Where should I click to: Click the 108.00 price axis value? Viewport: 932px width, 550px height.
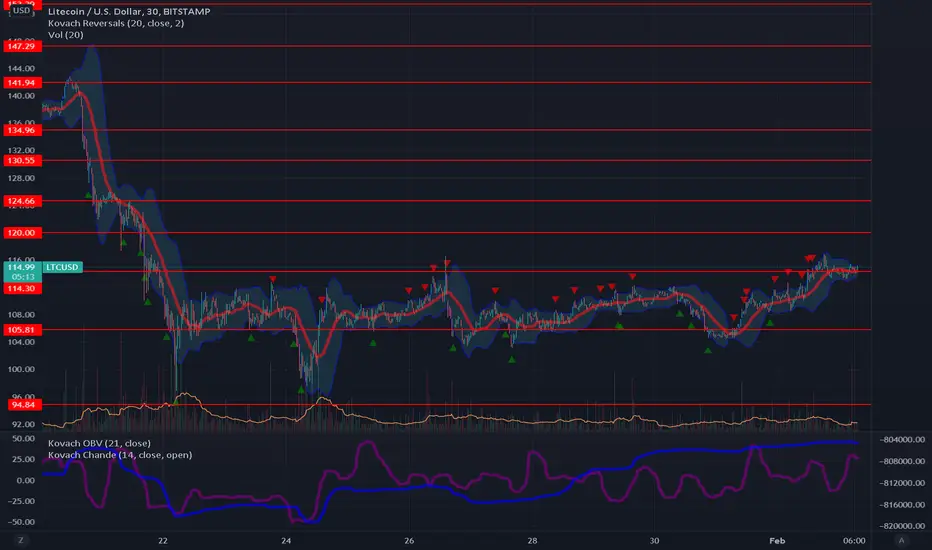21,315
